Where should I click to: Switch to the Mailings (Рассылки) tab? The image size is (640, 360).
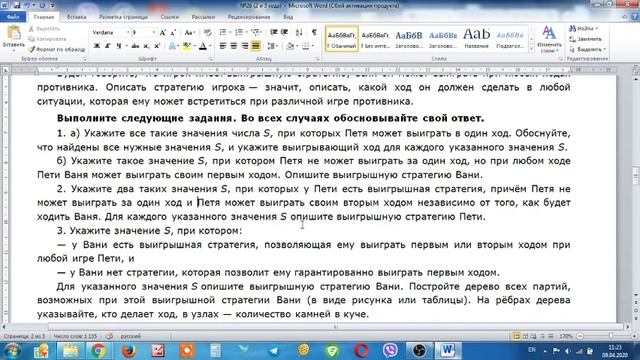click(203, 17)
